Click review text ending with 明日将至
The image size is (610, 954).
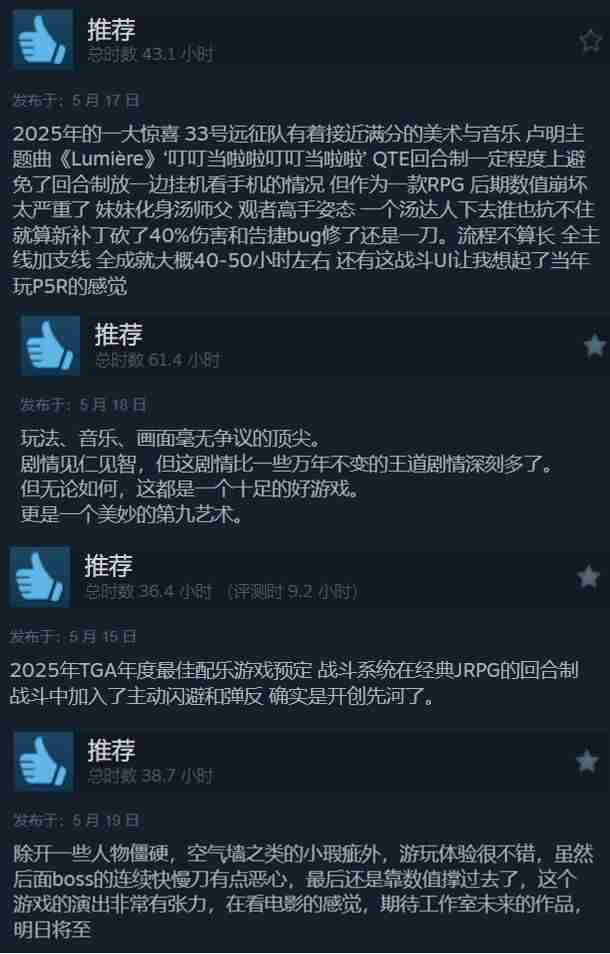point(303,891)
